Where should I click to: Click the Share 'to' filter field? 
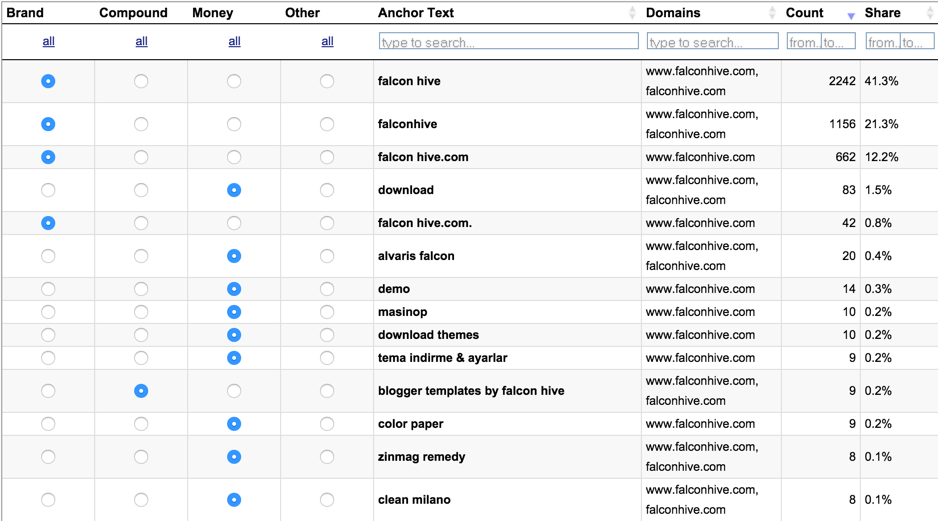917,41
